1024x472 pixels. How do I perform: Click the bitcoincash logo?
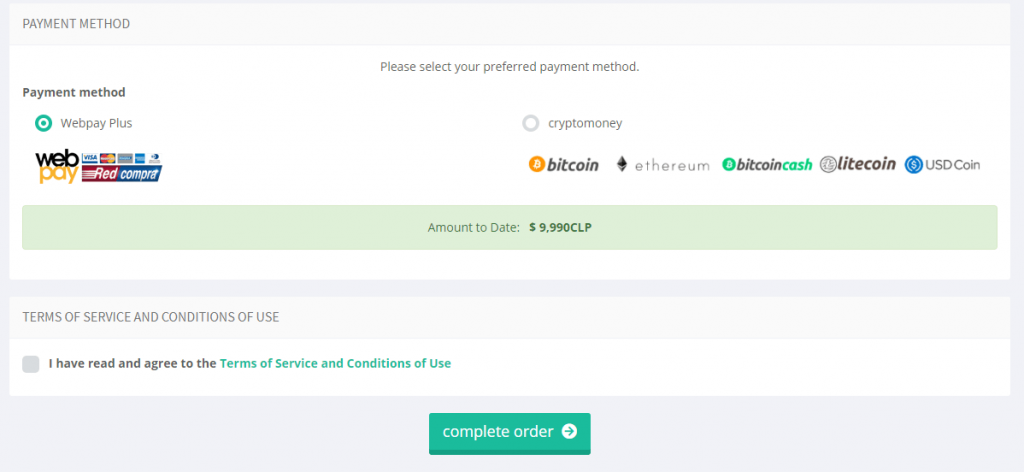click(767, 165)
